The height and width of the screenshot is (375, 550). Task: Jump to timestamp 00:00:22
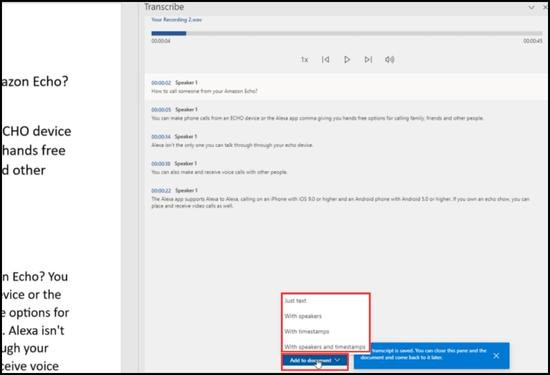pyautogui.click(x=161, y=191)
